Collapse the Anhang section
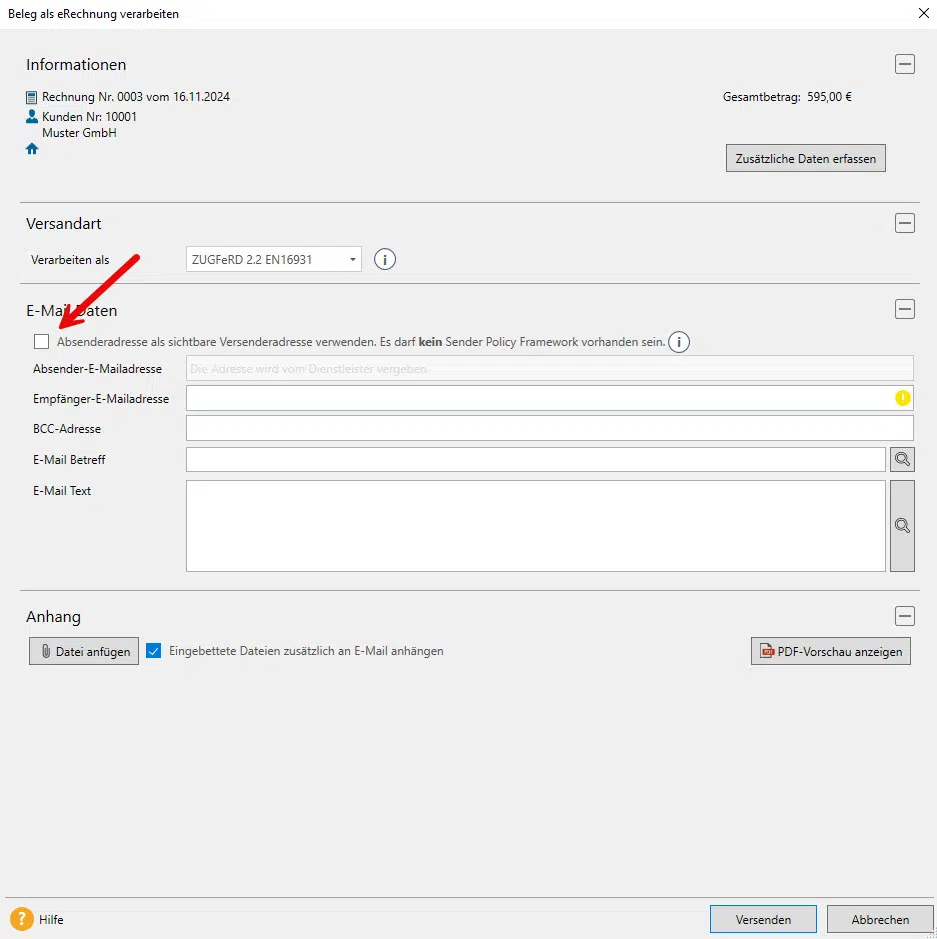This screenshot has height=939, width=937. coord(905,616)
